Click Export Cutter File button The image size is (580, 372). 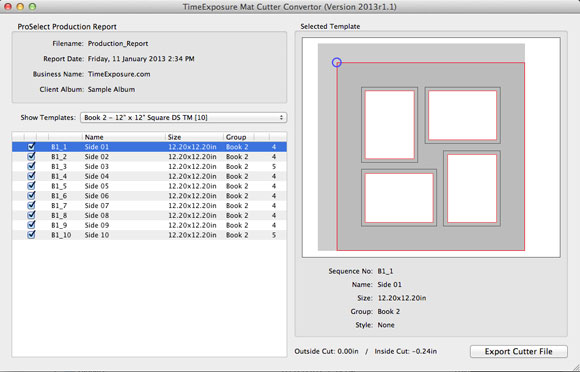pos(519,351)
